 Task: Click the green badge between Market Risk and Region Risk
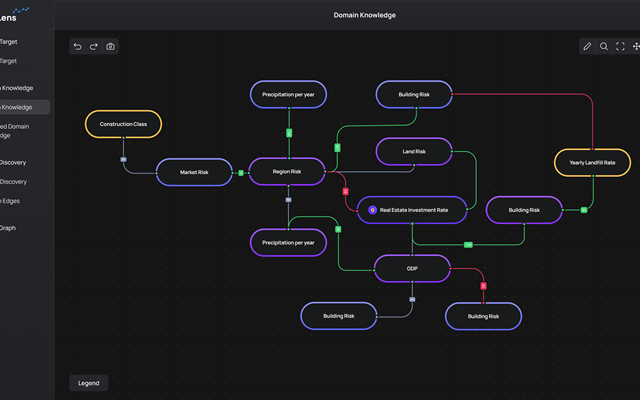(x=241, y=173)
